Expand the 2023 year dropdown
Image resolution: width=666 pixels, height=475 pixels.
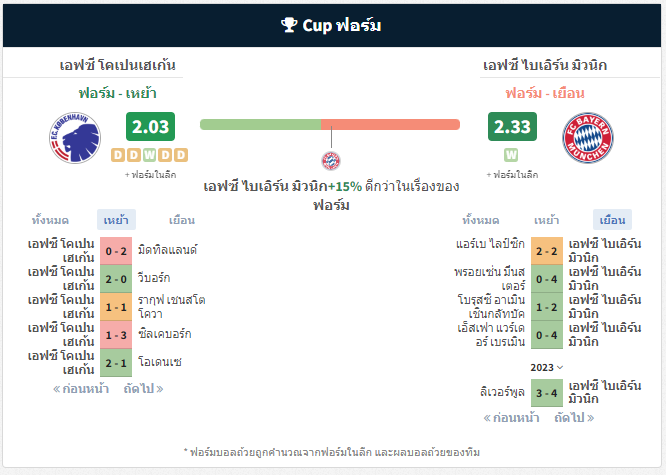click(x=547, y=368)
